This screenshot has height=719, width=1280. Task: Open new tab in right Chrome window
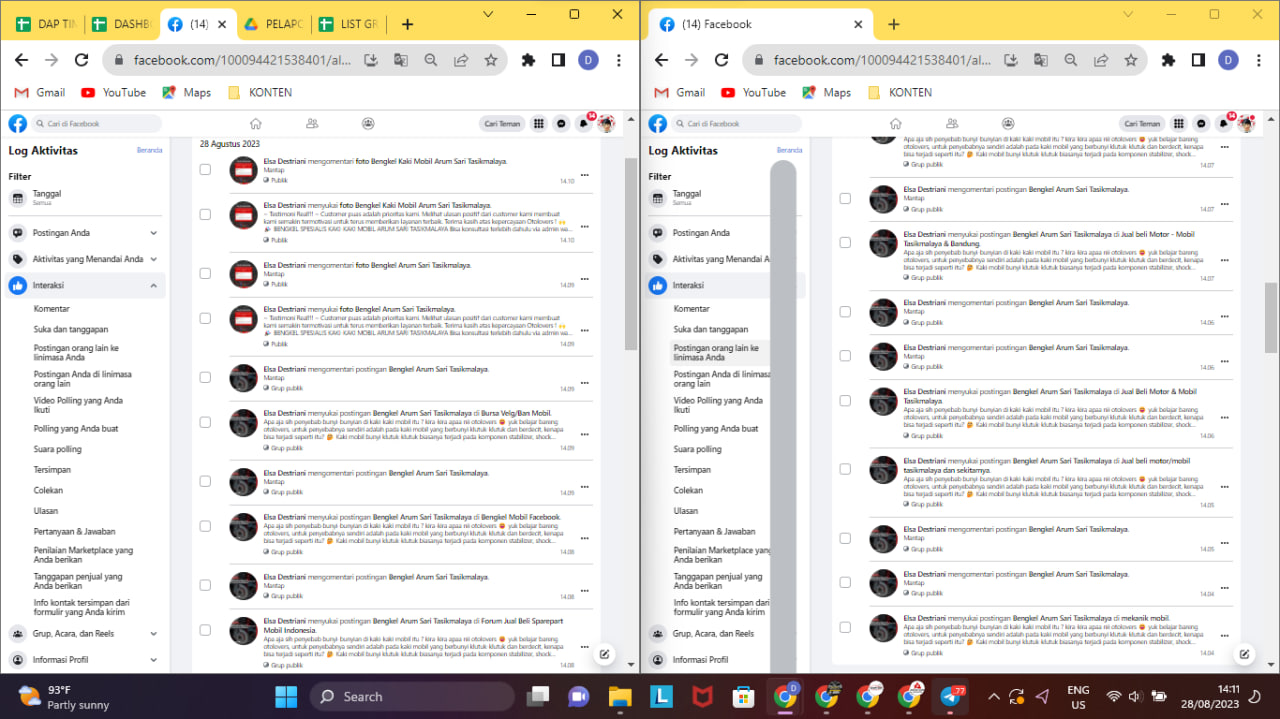893,24
